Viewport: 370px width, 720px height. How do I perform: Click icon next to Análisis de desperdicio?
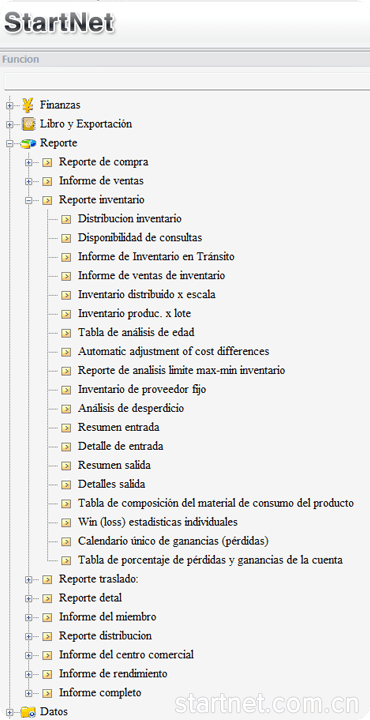pos(66,408)
